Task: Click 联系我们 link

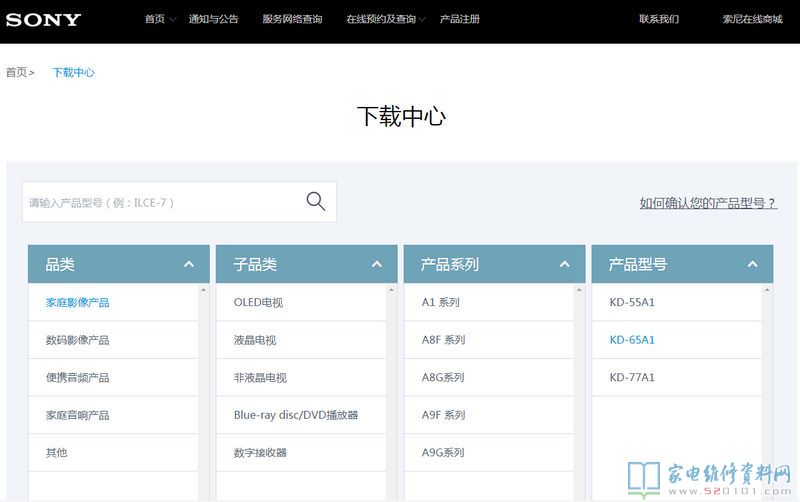Action: tap(659, 19)
